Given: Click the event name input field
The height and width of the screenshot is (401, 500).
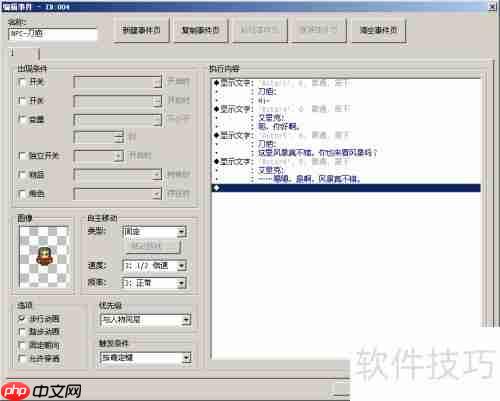Looking at the screenshot, I should pos(53,34).
